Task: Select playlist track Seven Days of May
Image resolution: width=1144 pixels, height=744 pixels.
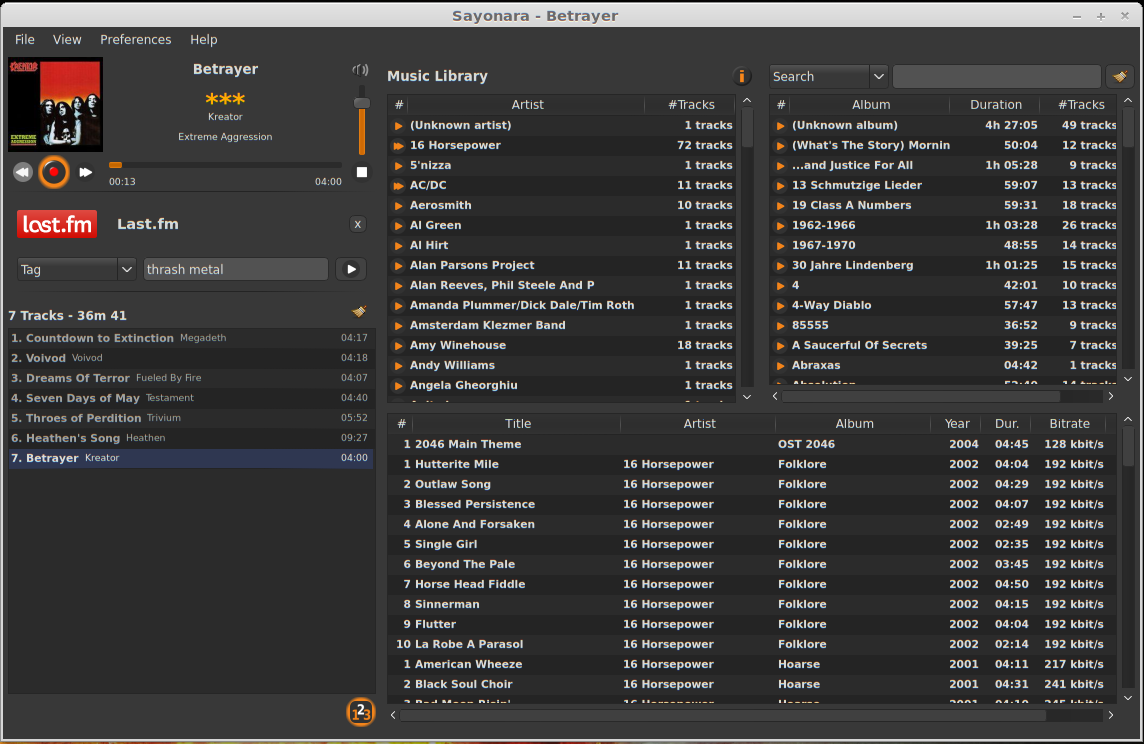Action: coord(190,398)
